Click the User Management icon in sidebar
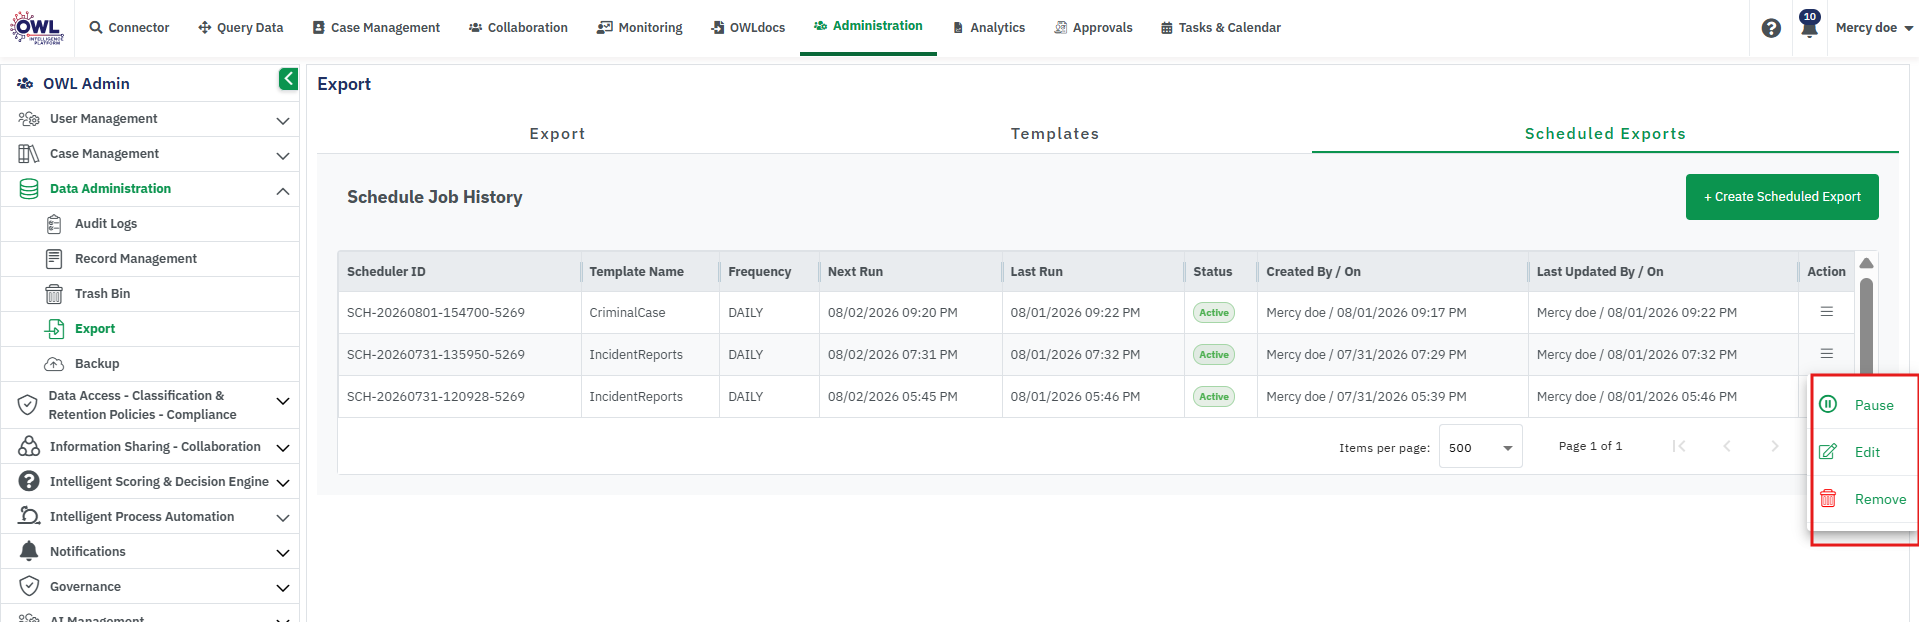Screen dimensions: 1919x622 (x=28, y=119)
